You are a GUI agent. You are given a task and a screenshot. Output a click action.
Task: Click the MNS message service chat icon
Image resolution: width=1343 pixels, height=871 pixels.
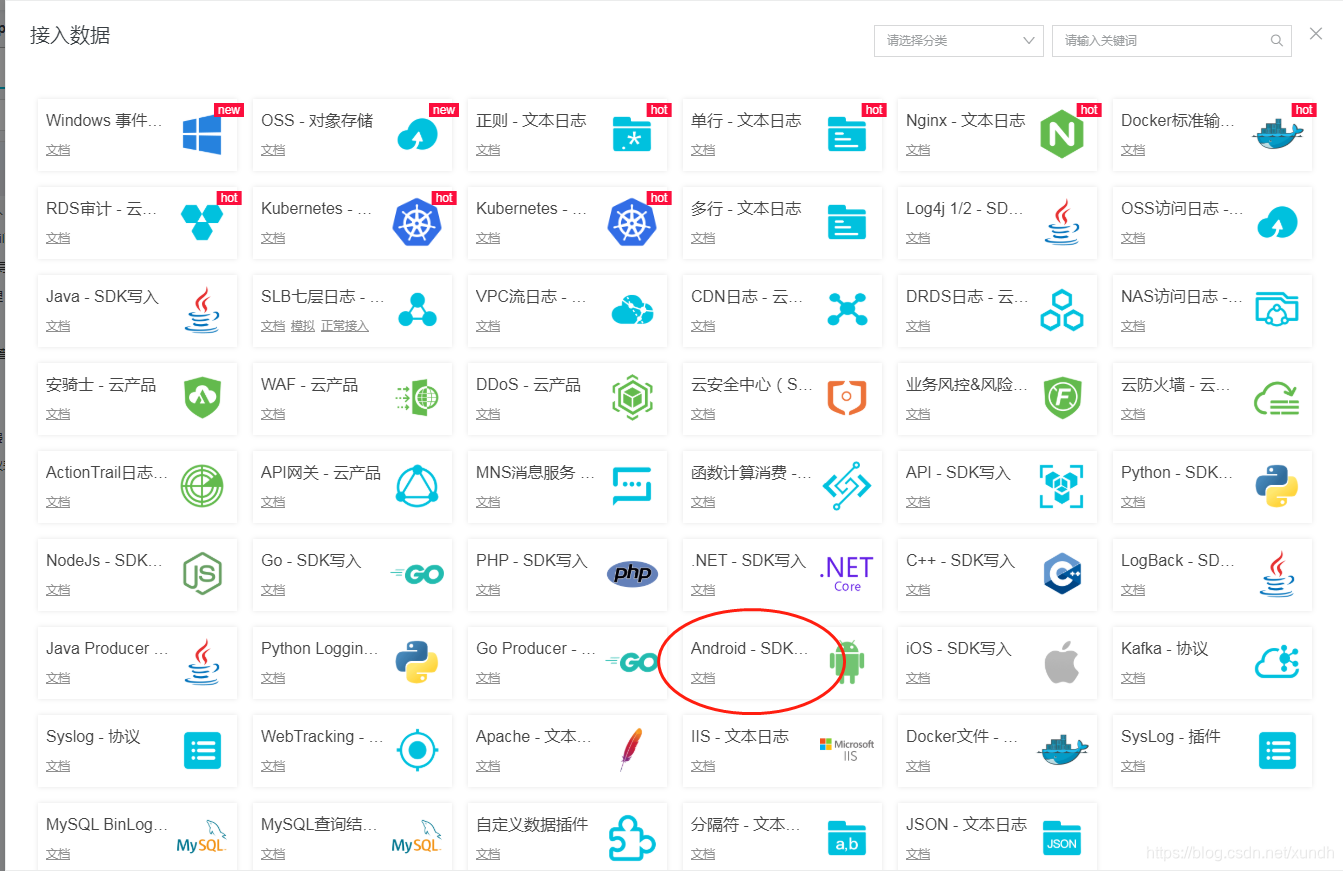tap(632, 486)
